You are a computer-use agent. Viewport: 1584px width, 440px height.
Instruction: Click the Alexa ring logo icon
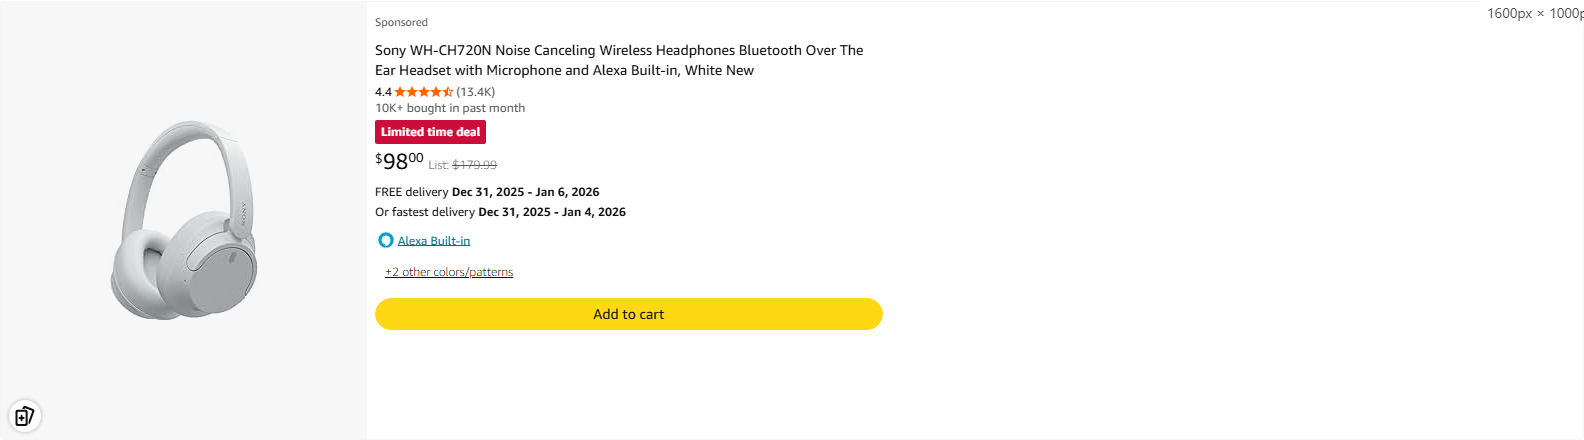(x=385, y=241)
